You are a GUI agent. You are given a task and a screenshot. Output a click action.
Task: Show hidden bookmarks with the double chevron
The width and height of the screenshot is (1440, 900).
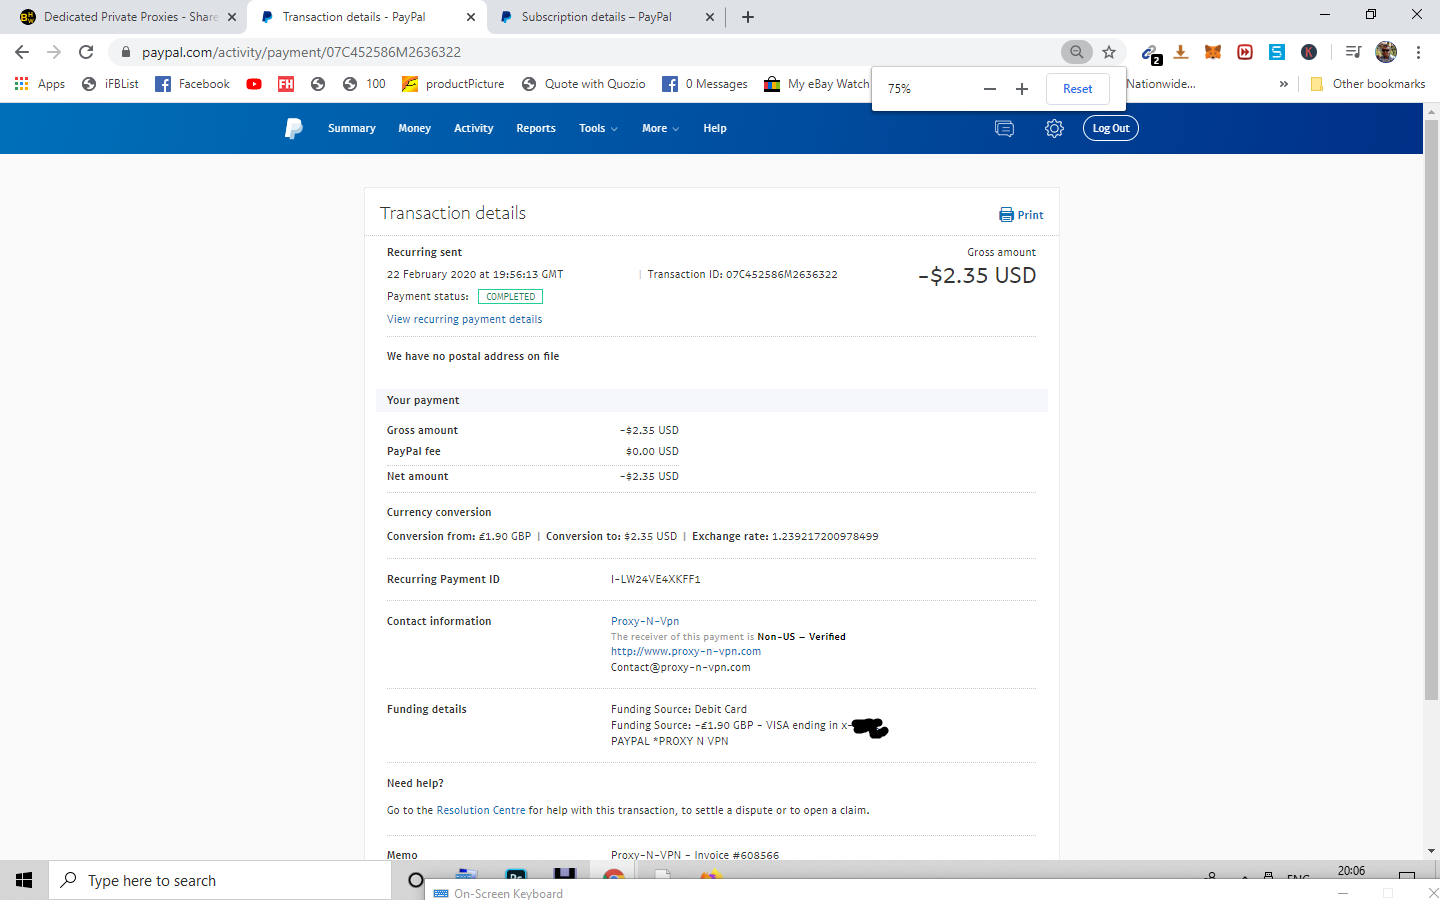[x=1283, y=84]
